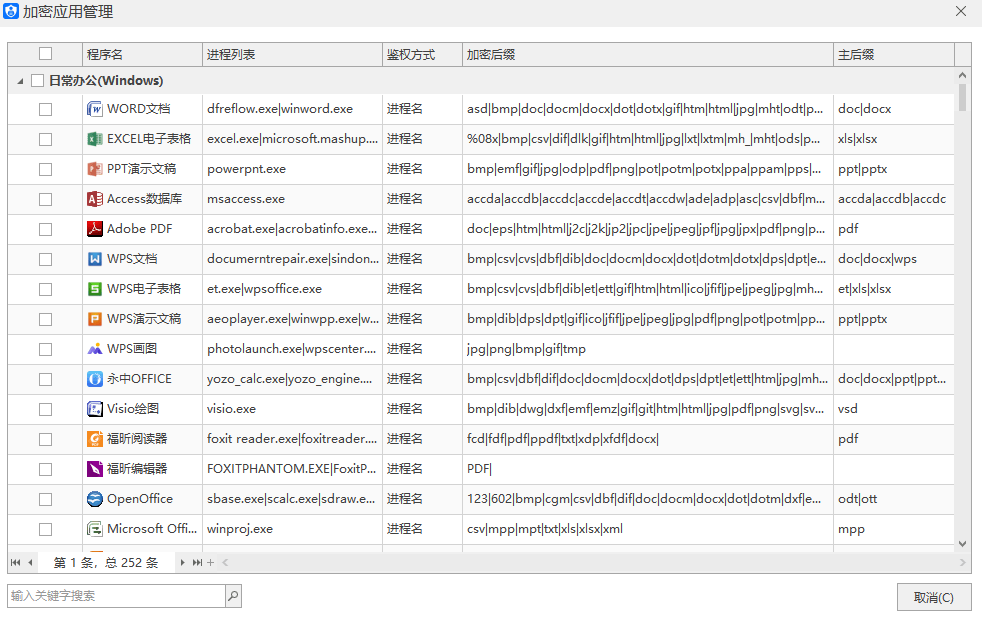Click the WORD文档 application icon

[x=95, y=108]
